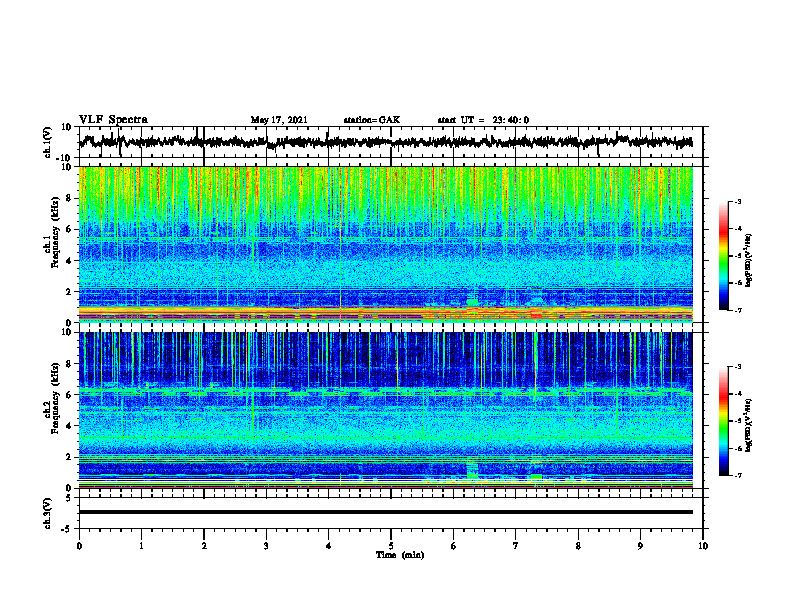The height and width of the screenshot is (612, 792).
Task: Click the "-3" label on ch.1 color bar
Action: [737, 201]
